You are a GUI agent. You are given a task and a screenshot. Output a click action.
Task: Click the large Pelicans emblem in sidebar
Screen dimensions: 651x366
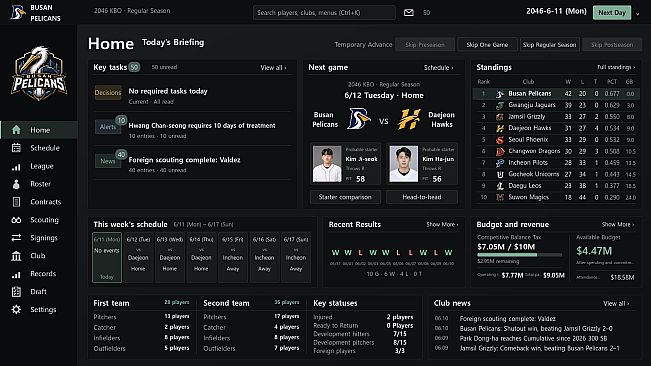click(x=39, y=73)
